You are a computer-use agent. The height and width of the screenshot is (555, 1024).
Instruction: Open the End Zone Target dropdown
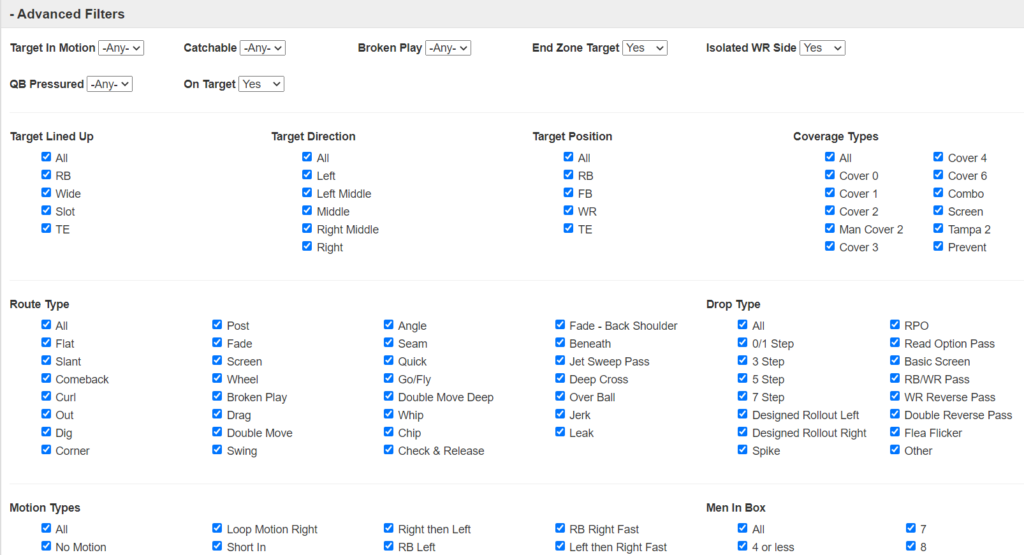644,48
